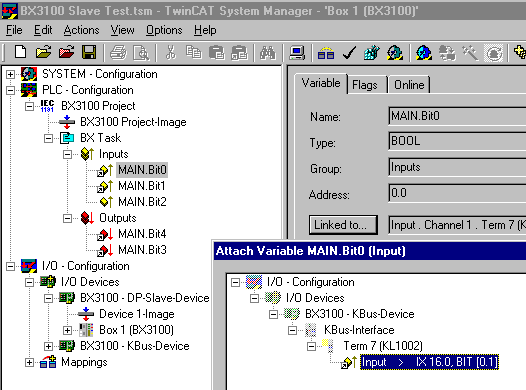Select MAIN.Bit3 output variable

point(142,250)
